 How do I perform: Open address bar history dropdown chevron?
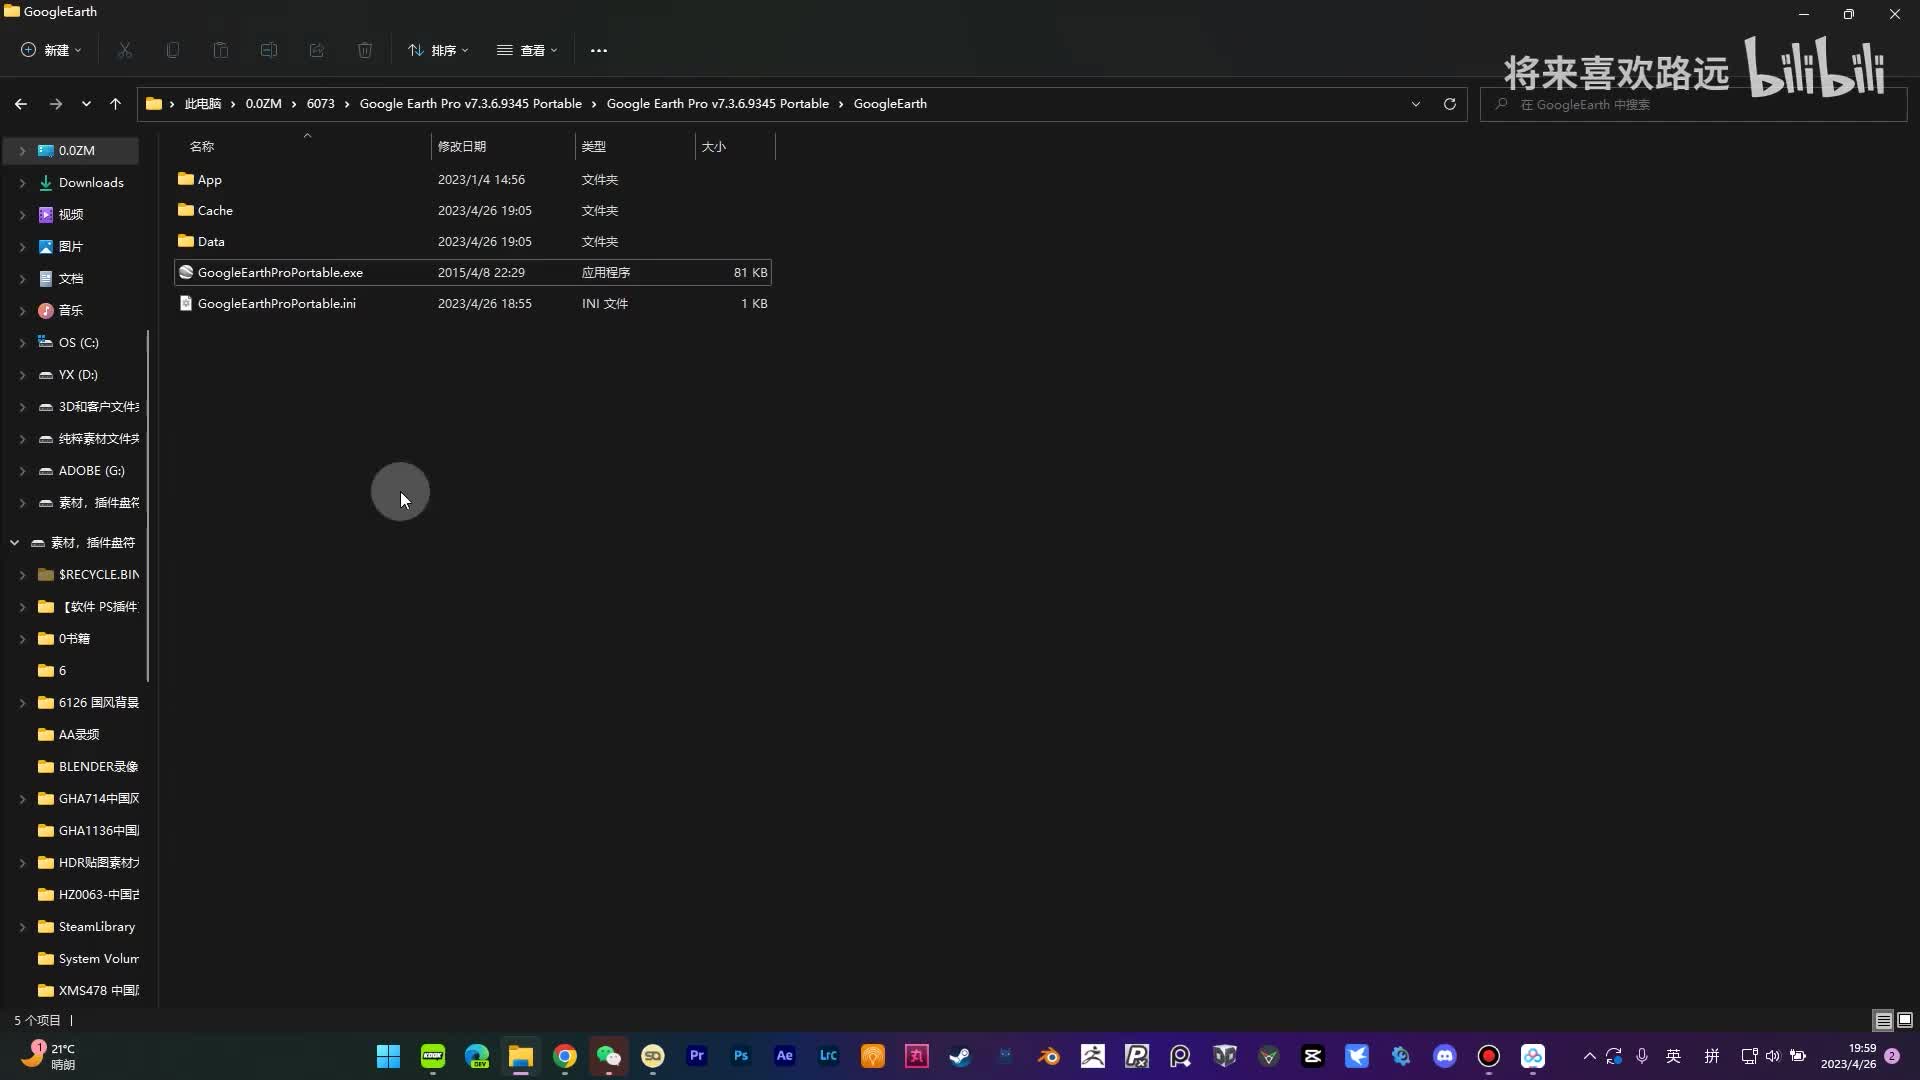[1415, 104]
